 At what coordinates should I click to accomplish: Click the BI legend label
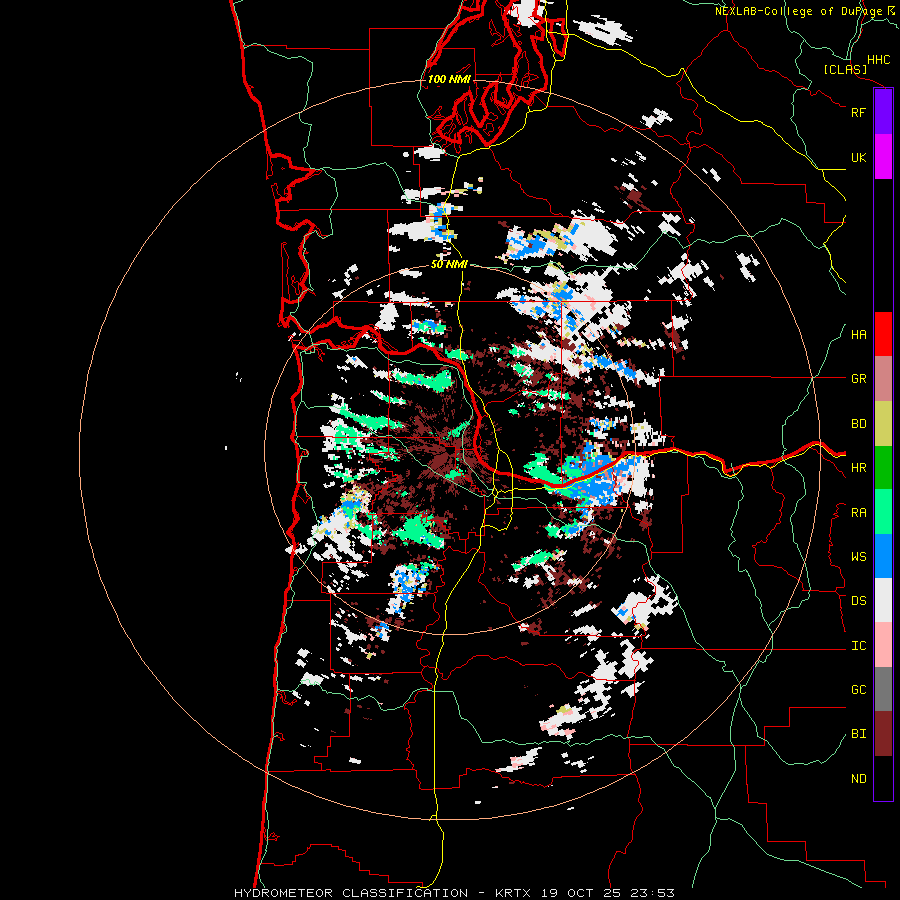pyautogui.click(x=858, y=734)
